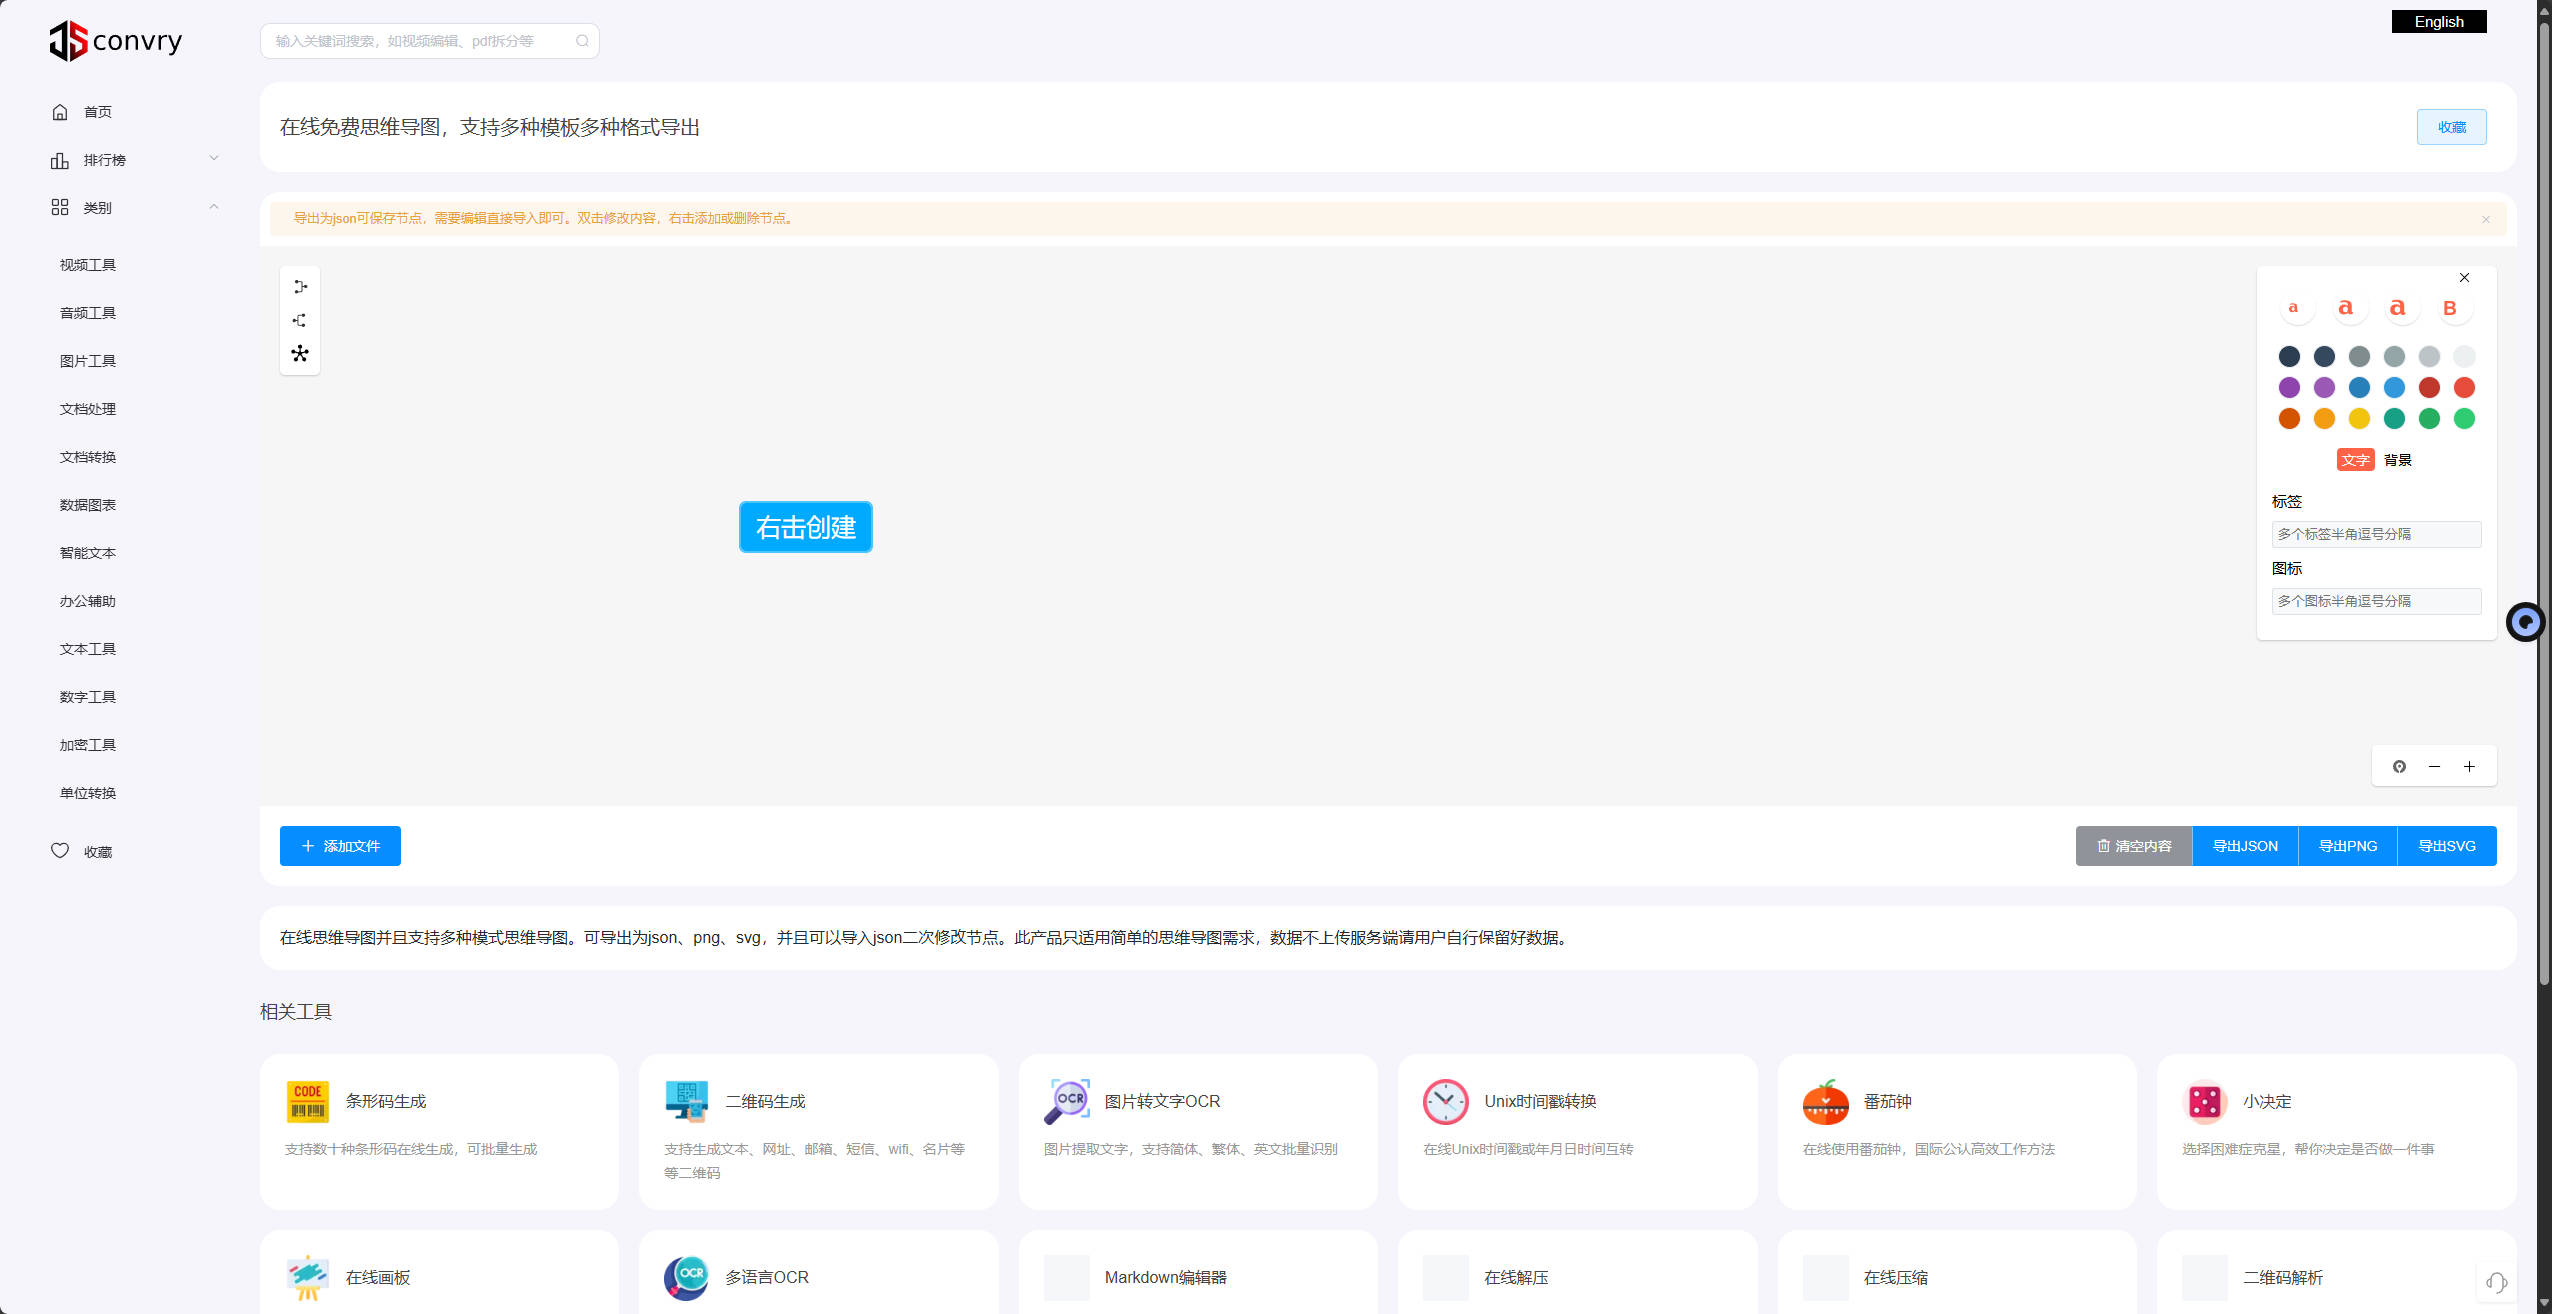Viewport: 2552px width, 1314px height.
Task: Open 图片工具 category in sidebar
Action: click(x=88, y=361)
